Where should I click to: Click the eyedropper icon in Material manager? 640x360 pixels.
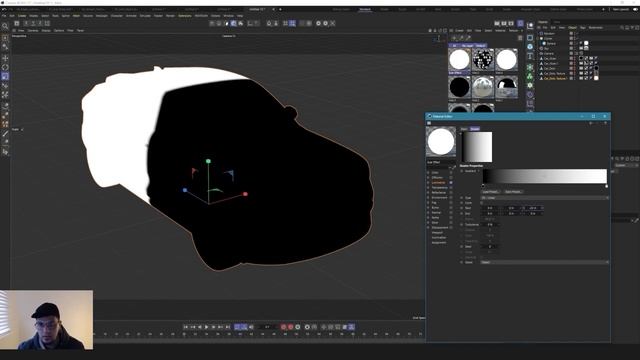[x=468, y=38]
